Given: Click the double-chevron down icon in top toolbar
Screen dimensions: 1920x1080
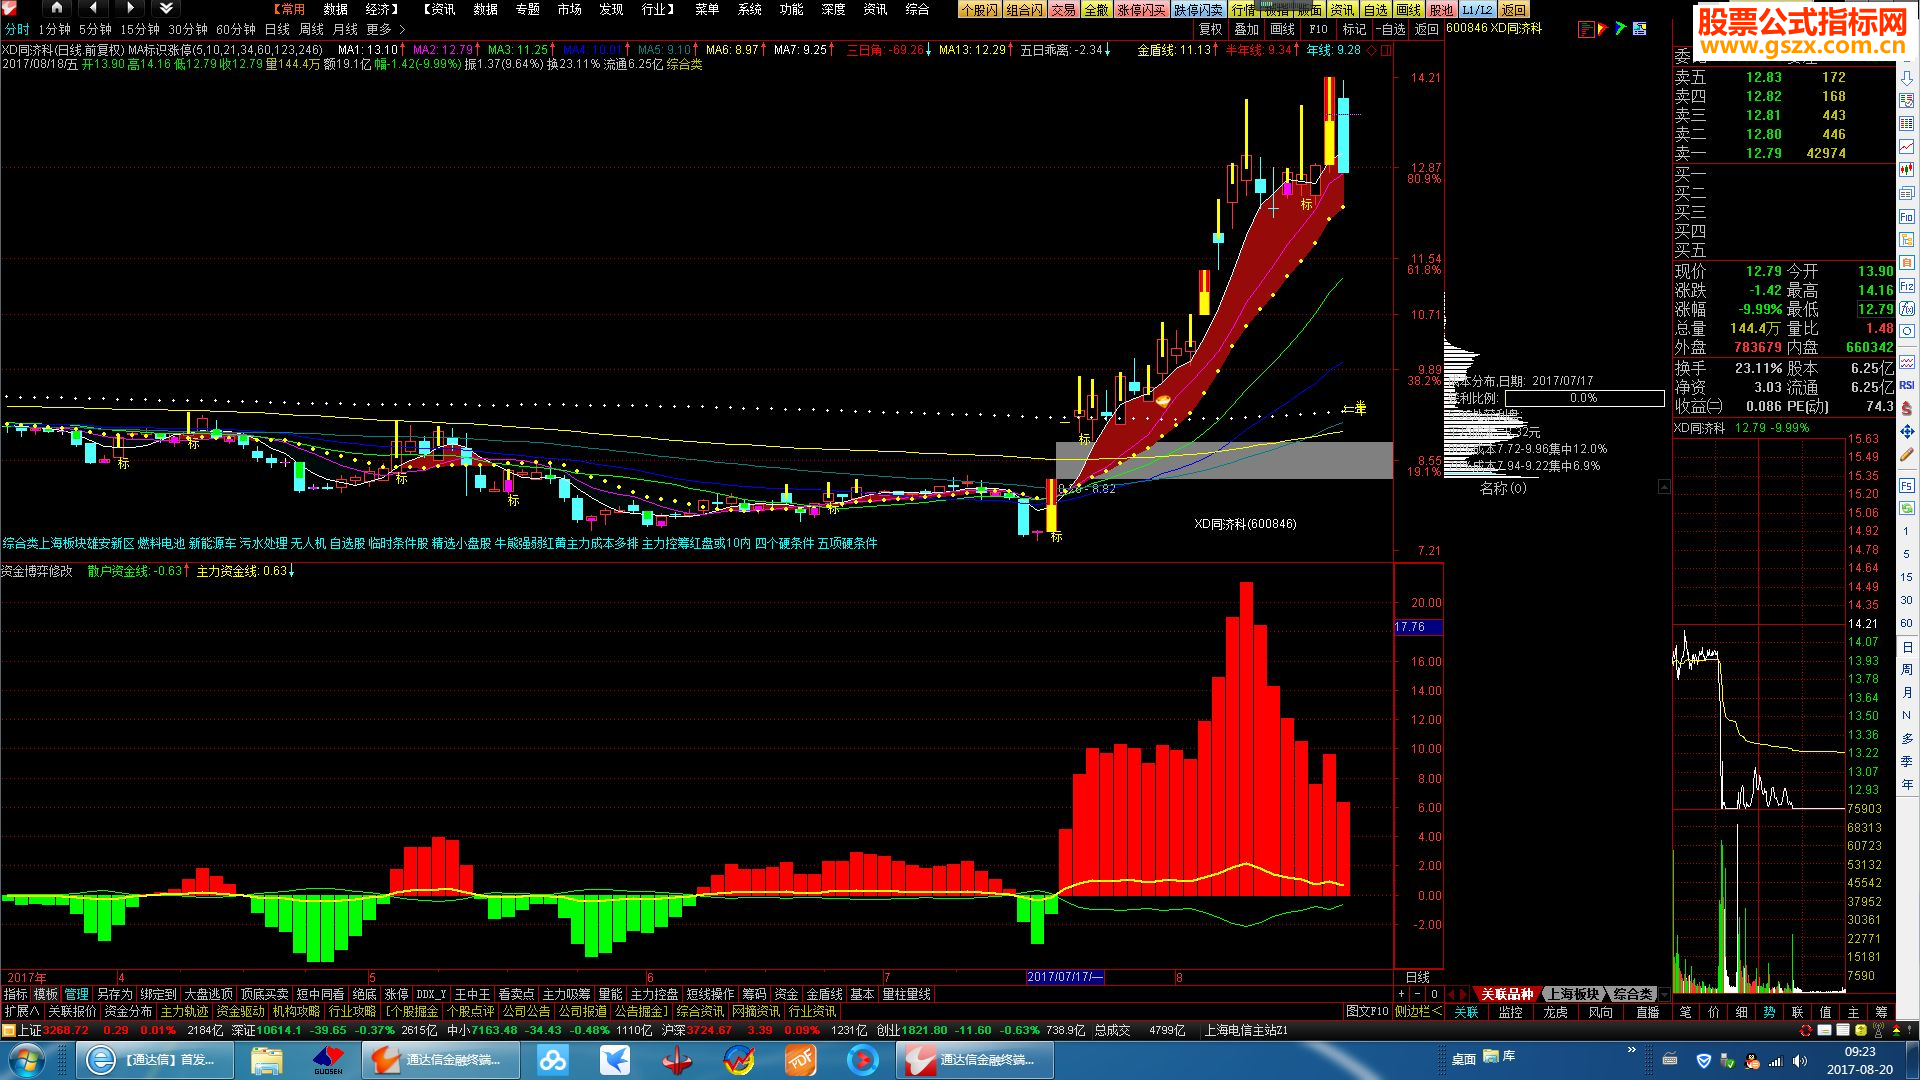Looking at the screenshot, I should click(x=166, y=8).
